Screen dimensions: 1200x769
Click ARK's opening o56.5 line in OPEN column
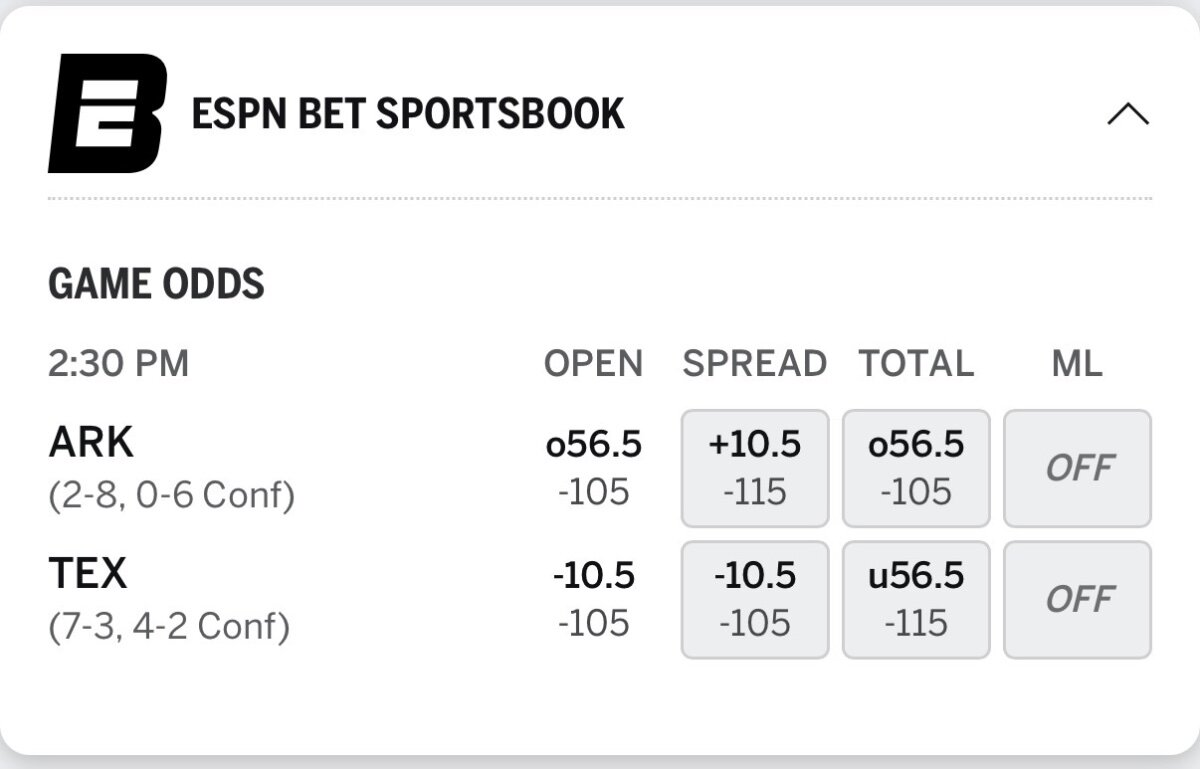594,445
